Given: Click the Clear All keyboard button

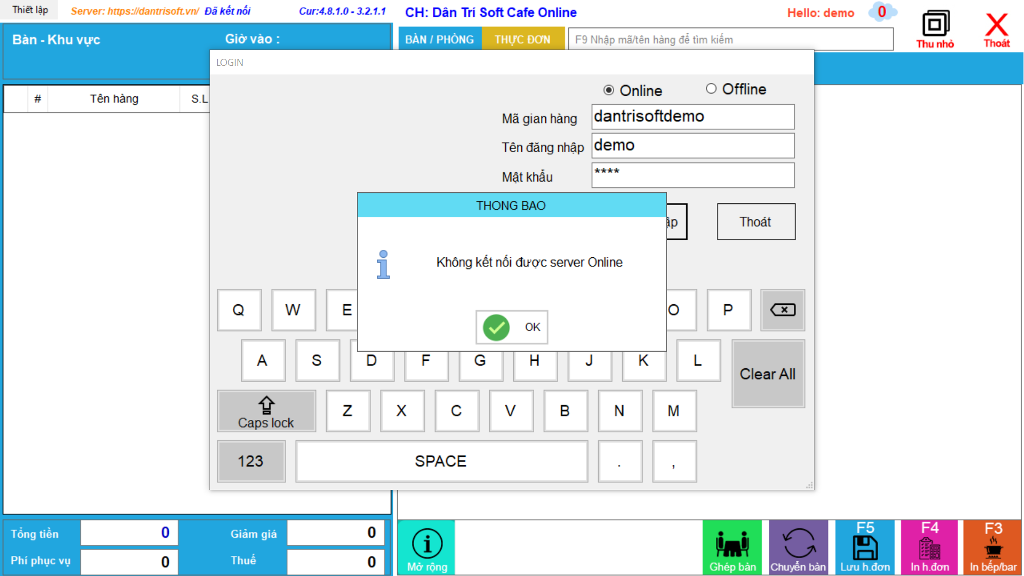Looking at the screenshot, I should pyautogui.click(x=768, y=374).
